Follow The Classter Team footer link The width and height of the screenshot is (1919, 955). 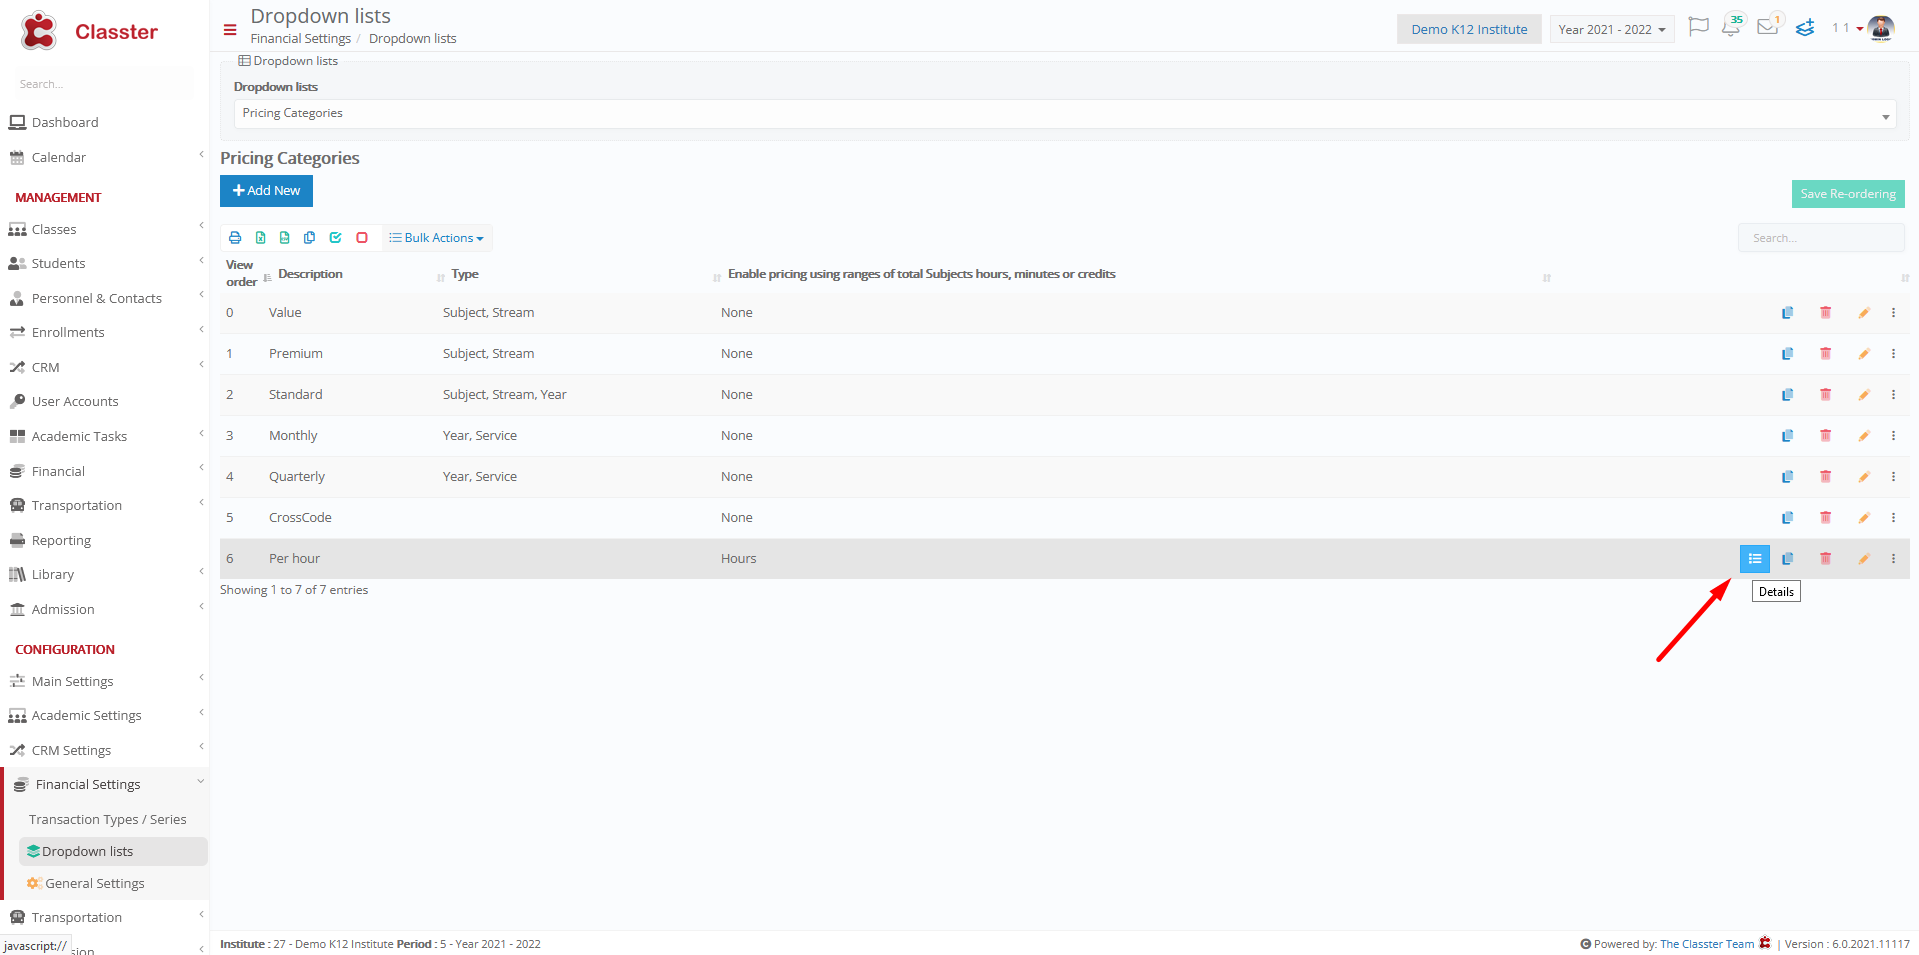[x=1707, y=944]
